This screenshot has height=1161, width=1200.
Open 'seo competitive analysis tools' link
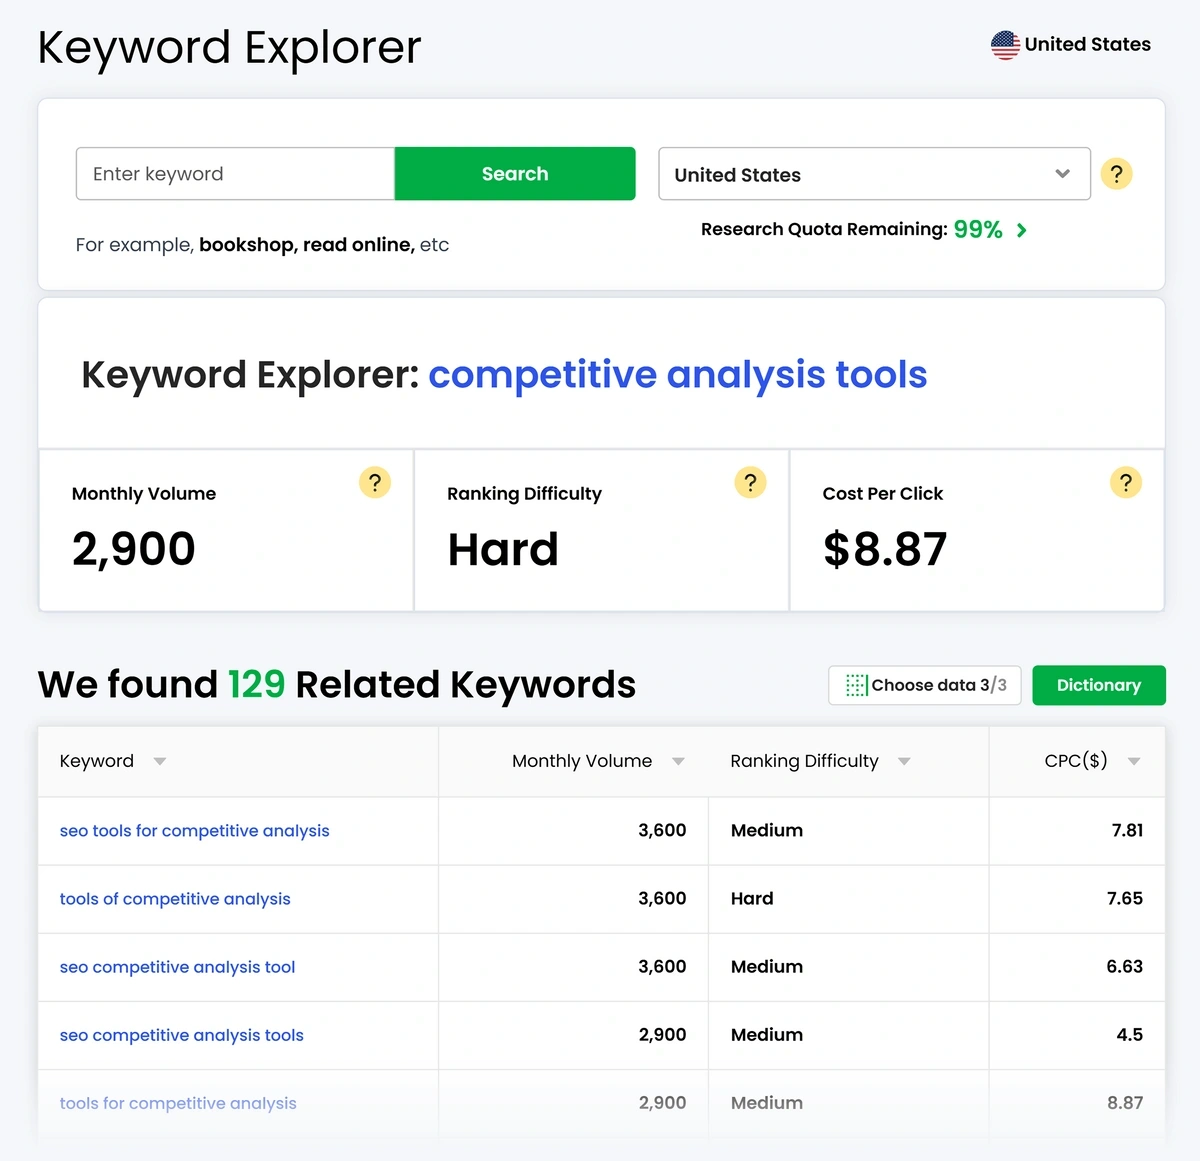click(181, 1035)
